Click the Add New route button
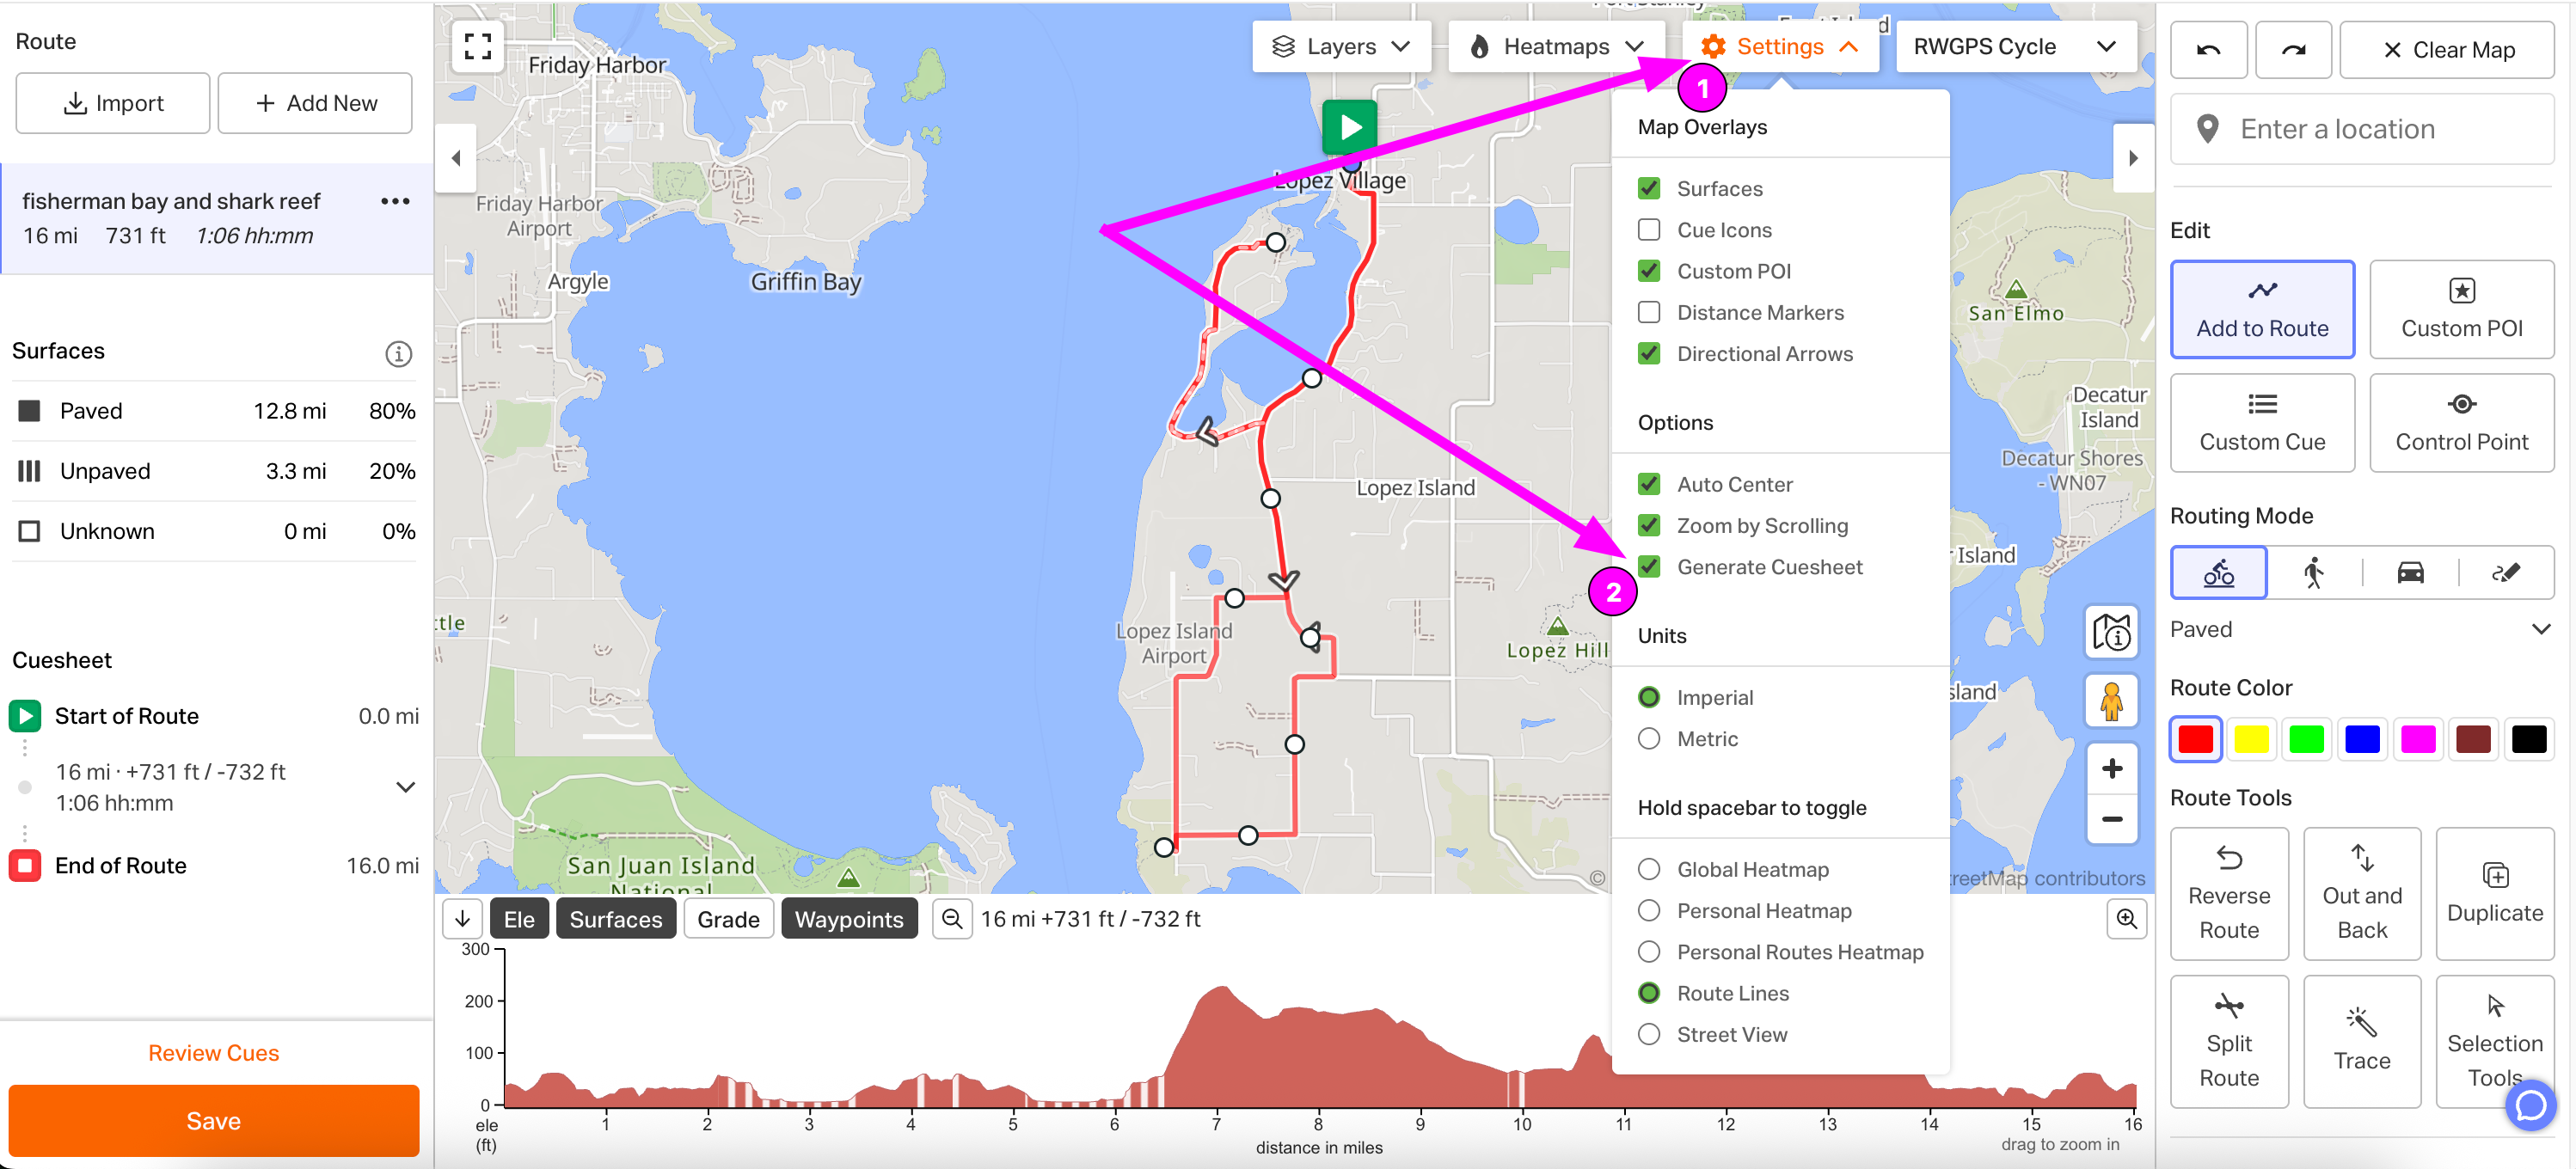Screen dimensions: 2576x1169 (x=315, y=102)
